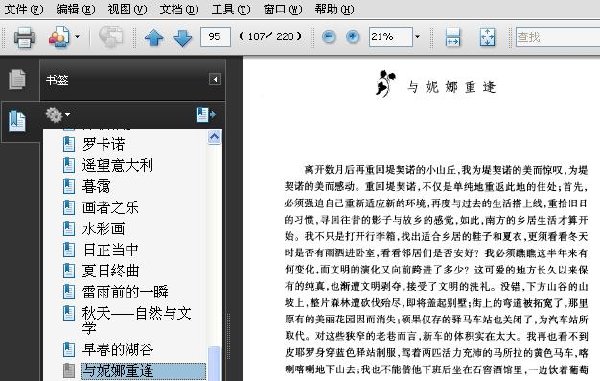Go to previous page with up arrow
Image resolution: width=600 pixels, height=381 pixels.
coord(154,37)
